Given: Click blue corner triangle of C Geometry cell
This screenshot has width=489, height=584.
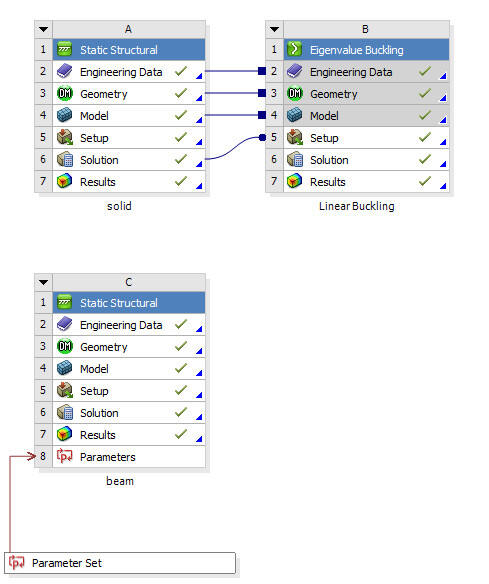Looking at the screenshot, I should [199, 351].
